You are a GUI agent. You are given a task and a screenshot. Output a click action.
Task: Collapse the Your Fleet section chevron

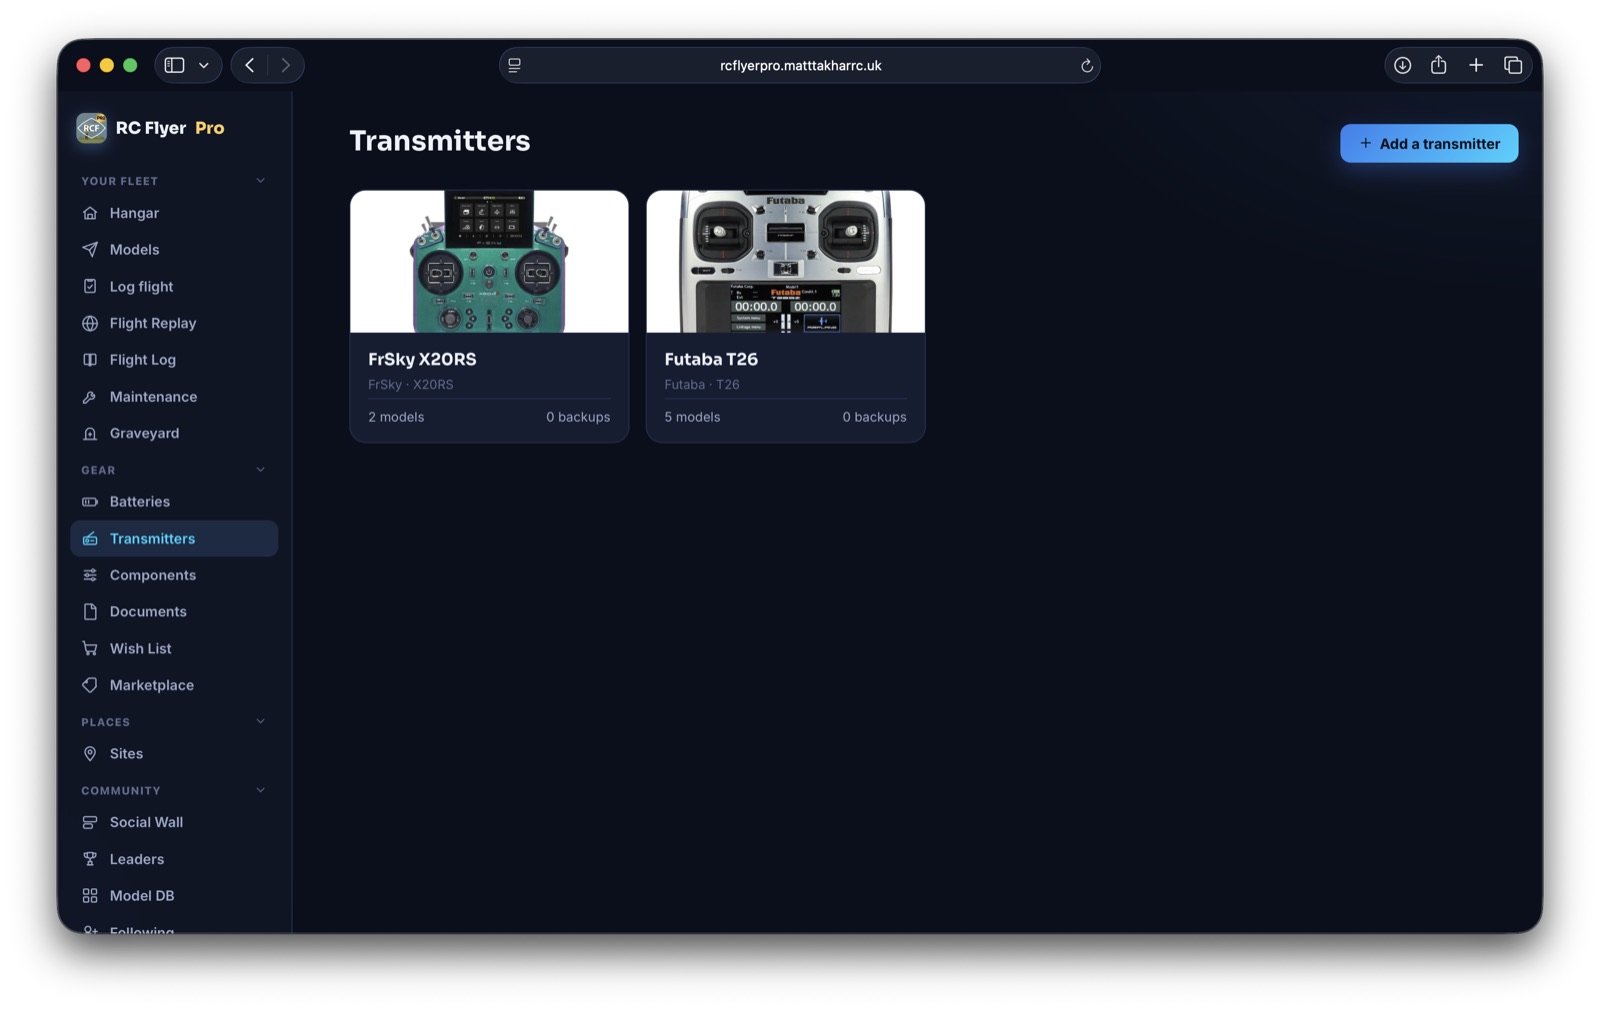coord(261,181)
